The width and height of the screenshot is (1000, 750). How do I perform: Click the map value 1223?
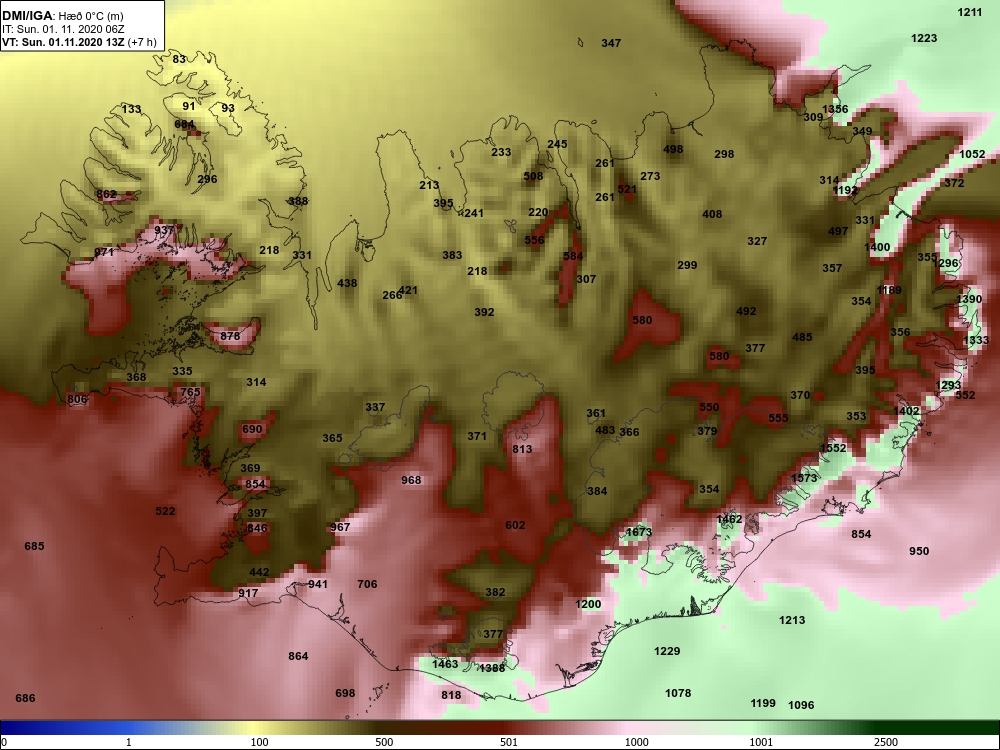tap(924, 38)
